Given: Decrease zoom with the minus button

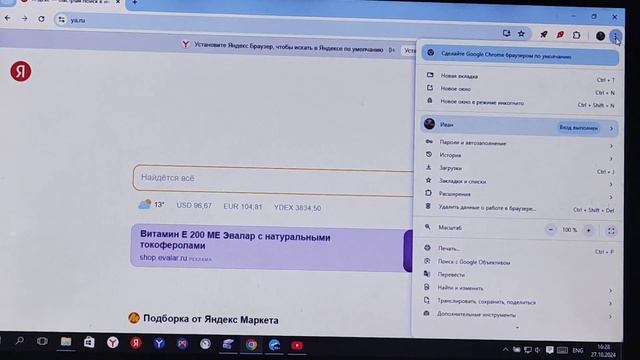Looking at the screenshot, I should [550, 230].
